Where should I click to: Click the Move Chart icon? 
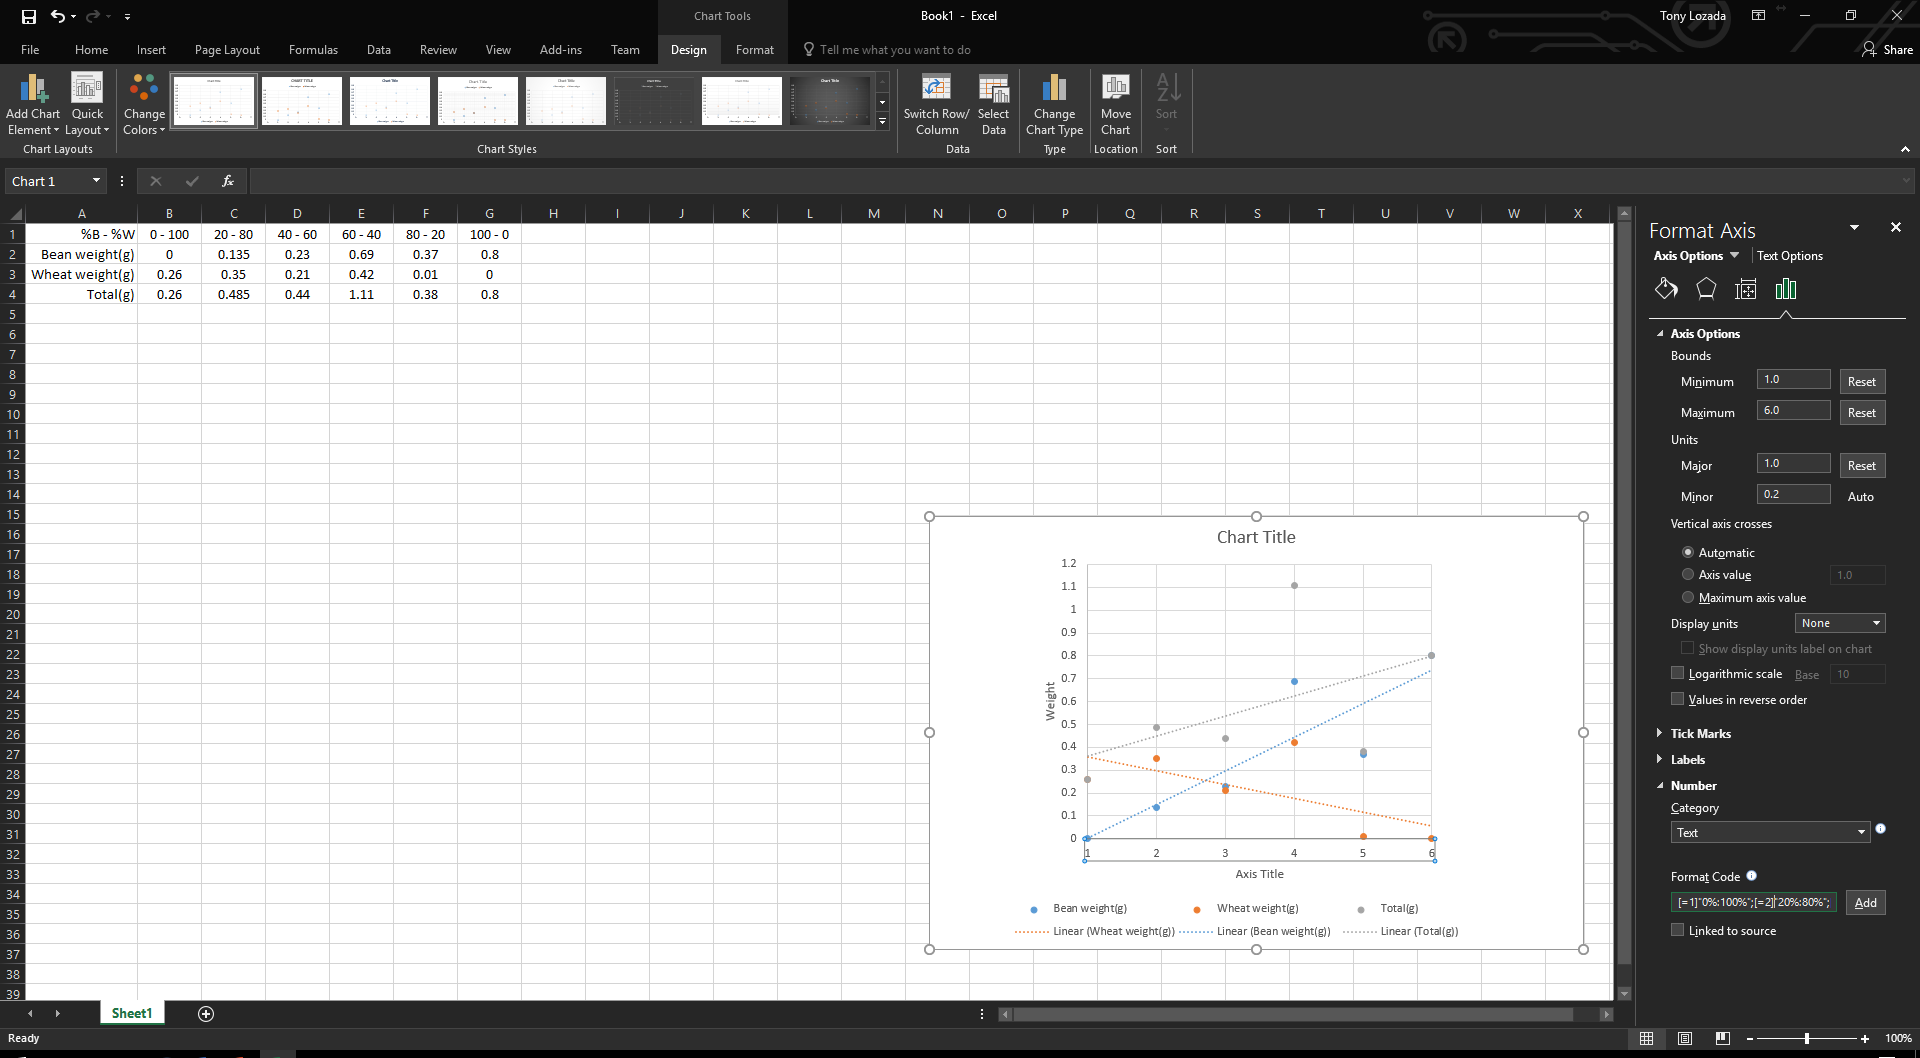tap(1115, 103)
